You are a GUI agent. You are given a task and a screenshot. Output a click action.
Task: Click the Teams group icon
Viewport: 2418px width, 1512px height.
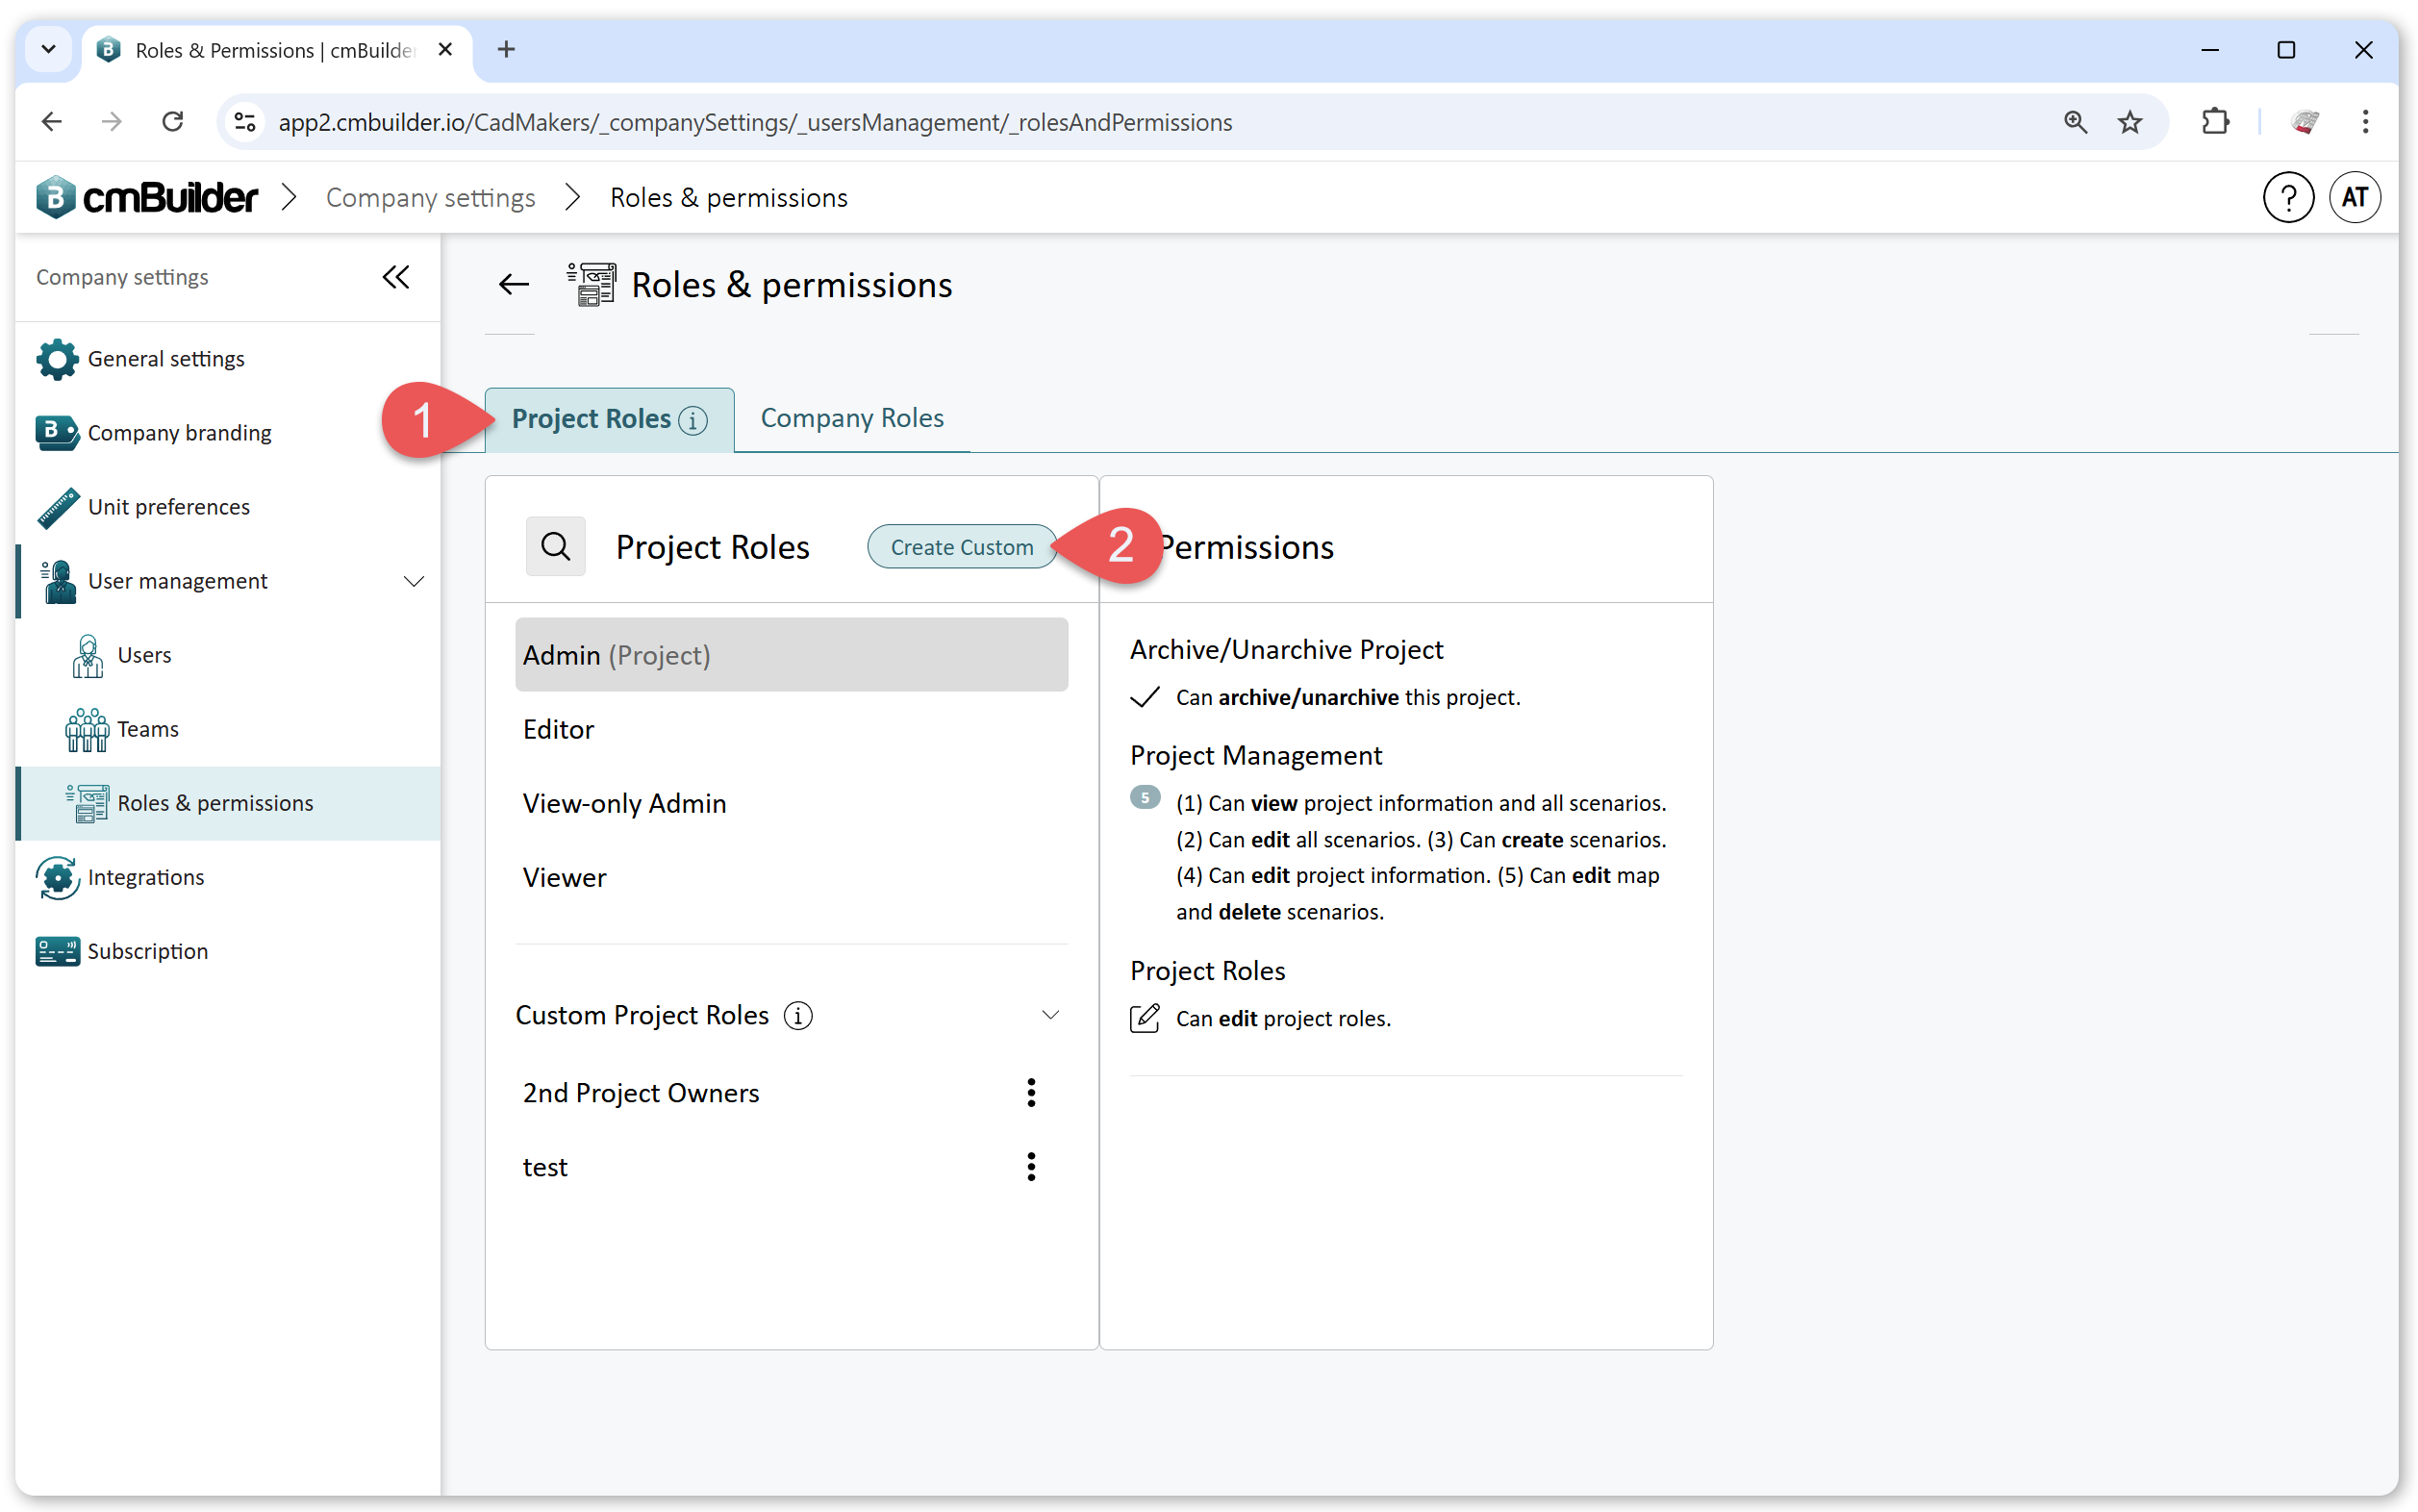87,729
